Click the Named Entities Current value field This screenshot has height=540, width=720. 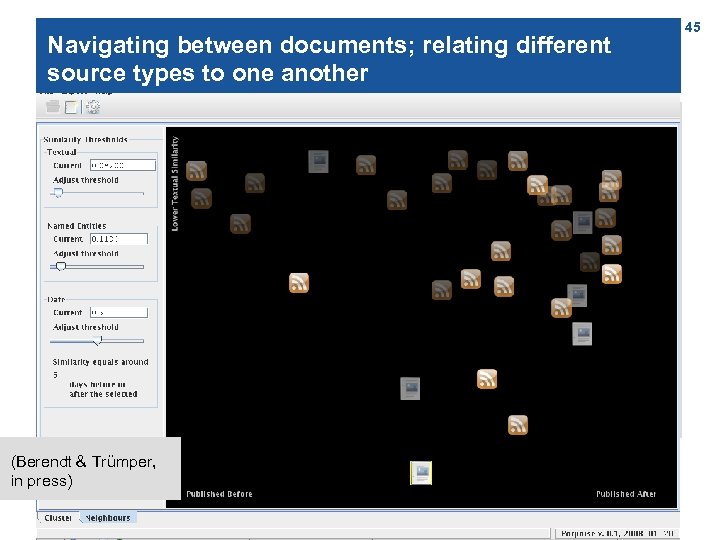click(119, 239)
